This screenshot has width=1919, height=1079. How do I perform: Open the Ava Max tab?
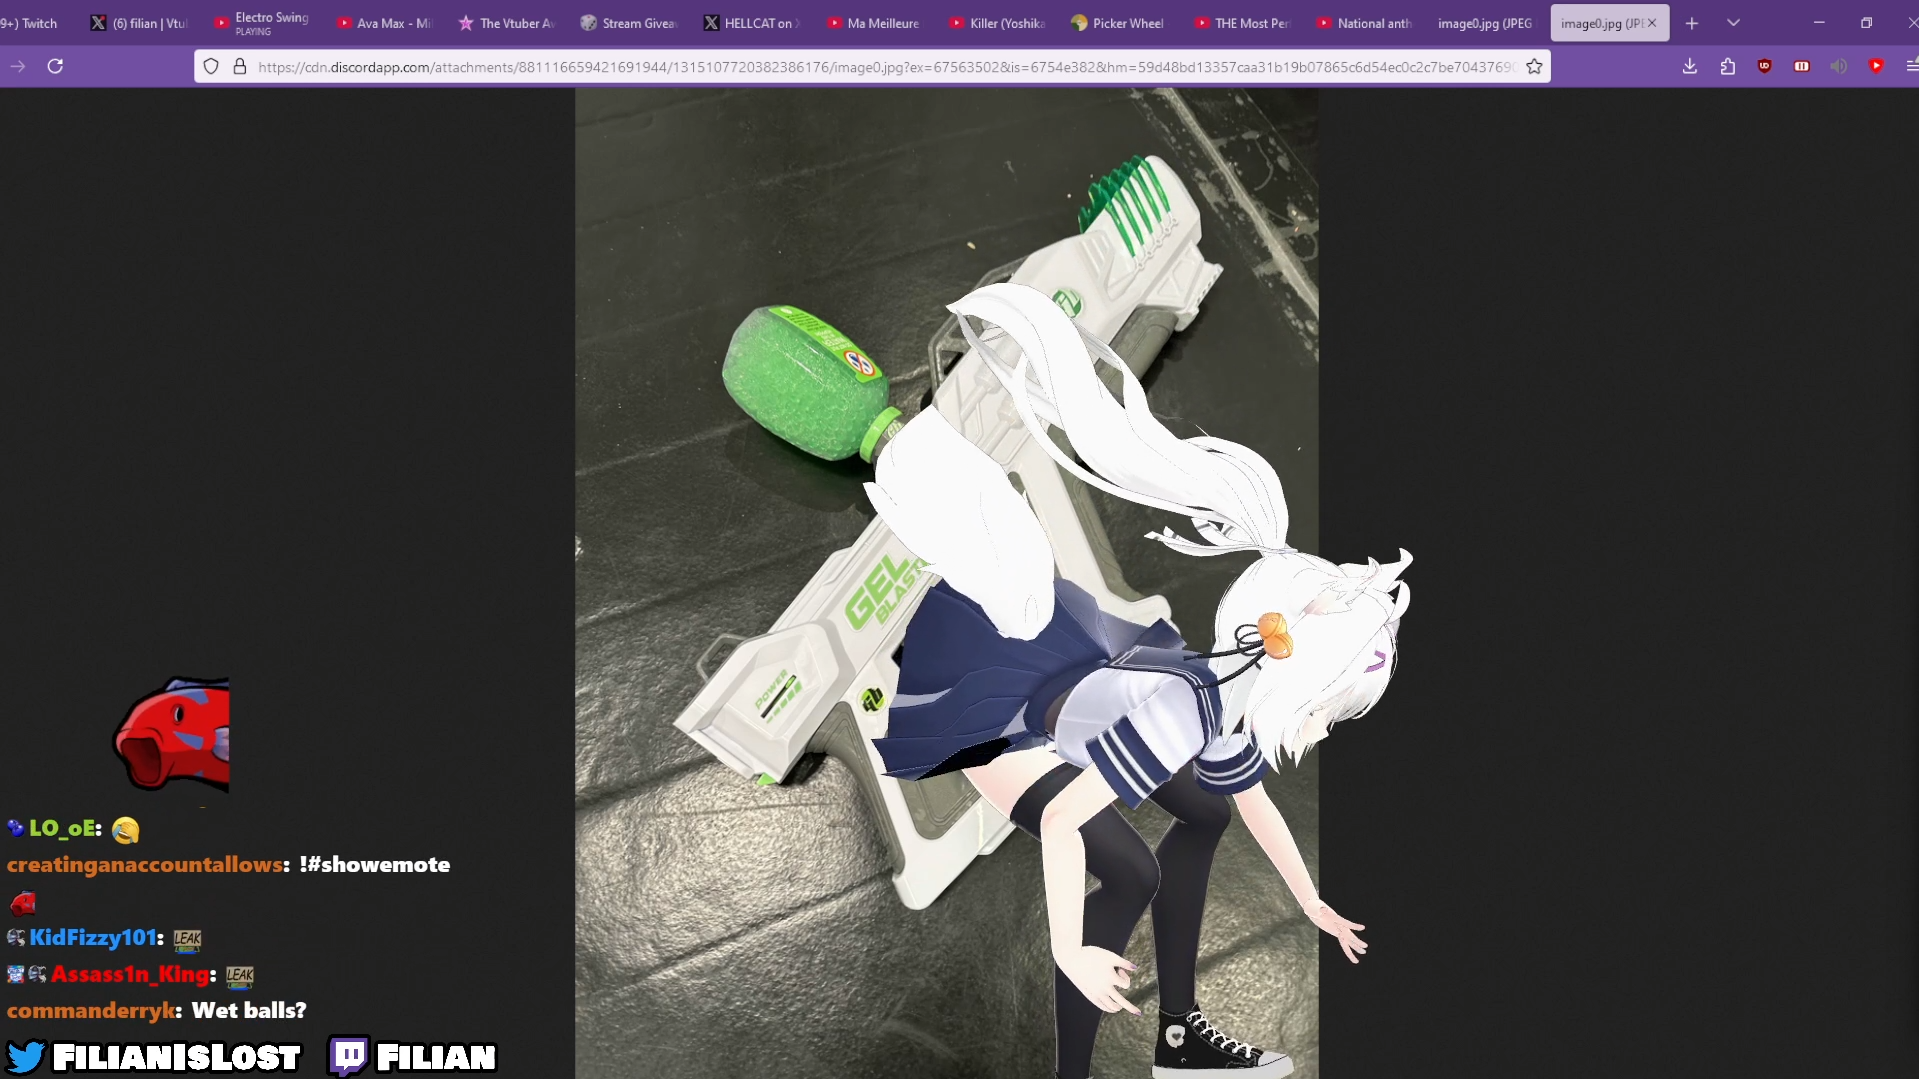tap(384, 23)
